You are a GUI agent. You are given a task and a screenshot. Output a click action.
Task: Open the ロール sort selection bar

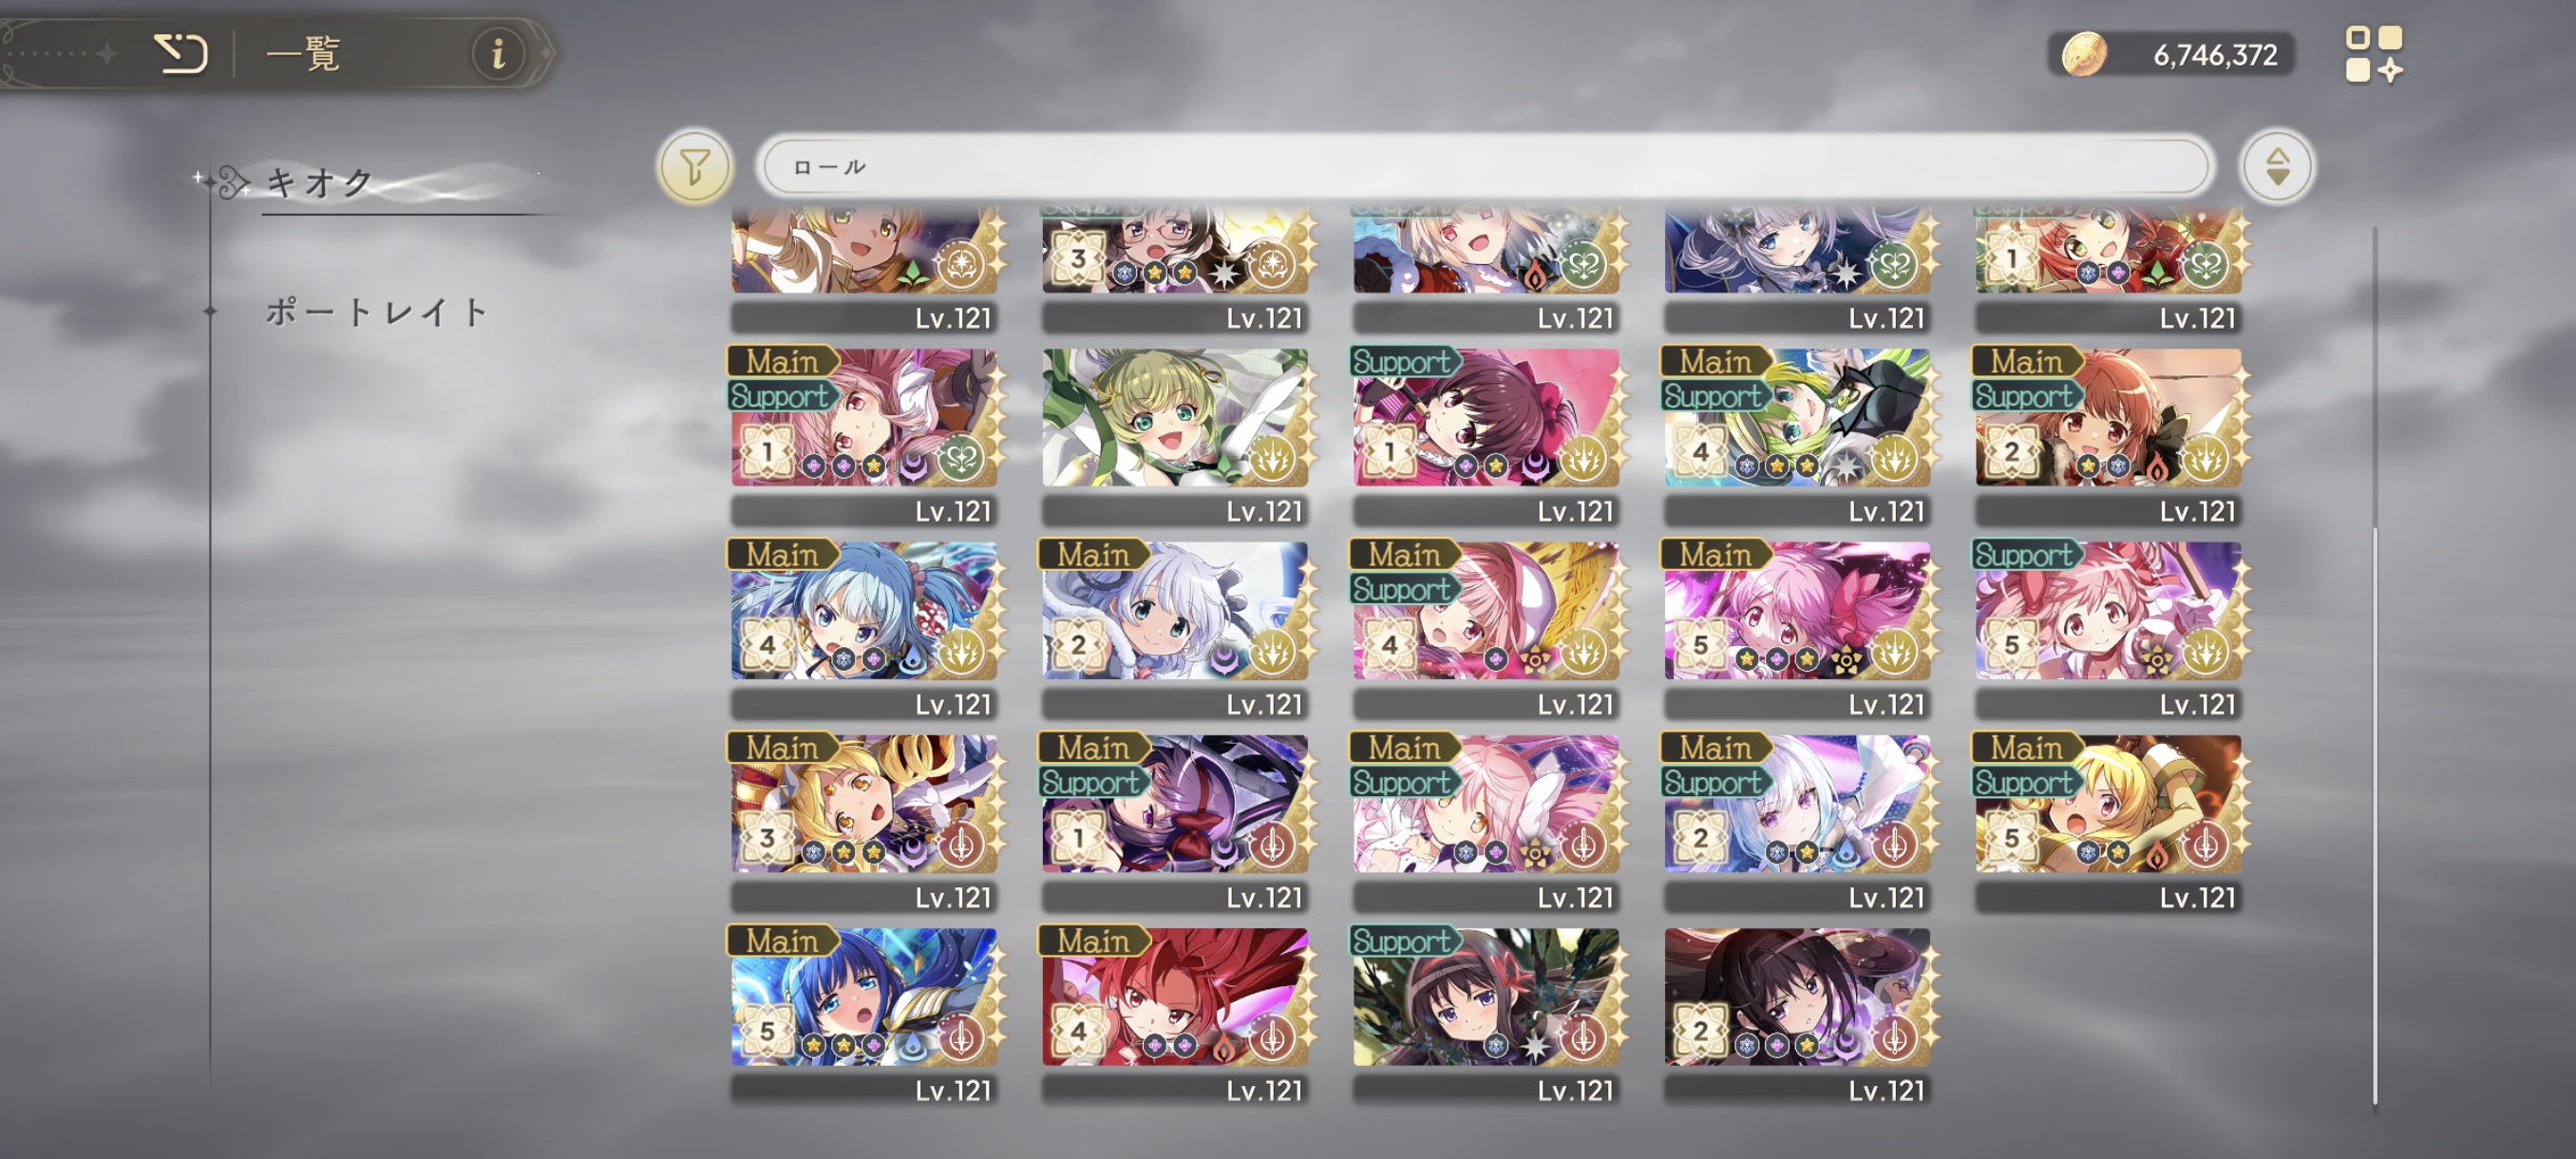[x=1486, y=166]
